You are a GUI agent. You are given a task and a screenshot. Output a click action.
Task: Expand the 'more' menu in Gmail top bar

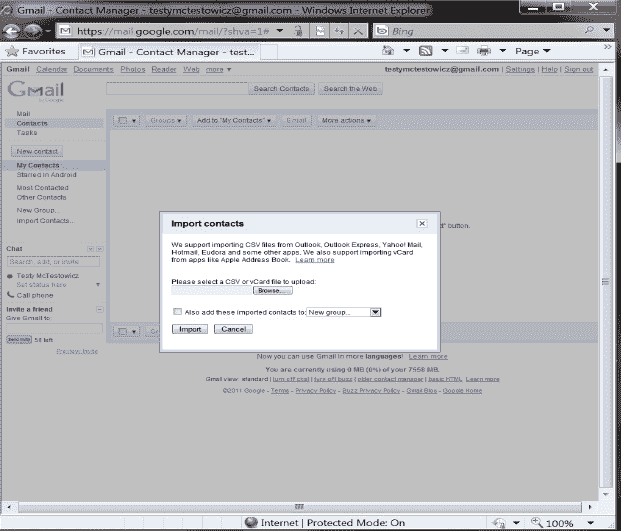[218, 69]
